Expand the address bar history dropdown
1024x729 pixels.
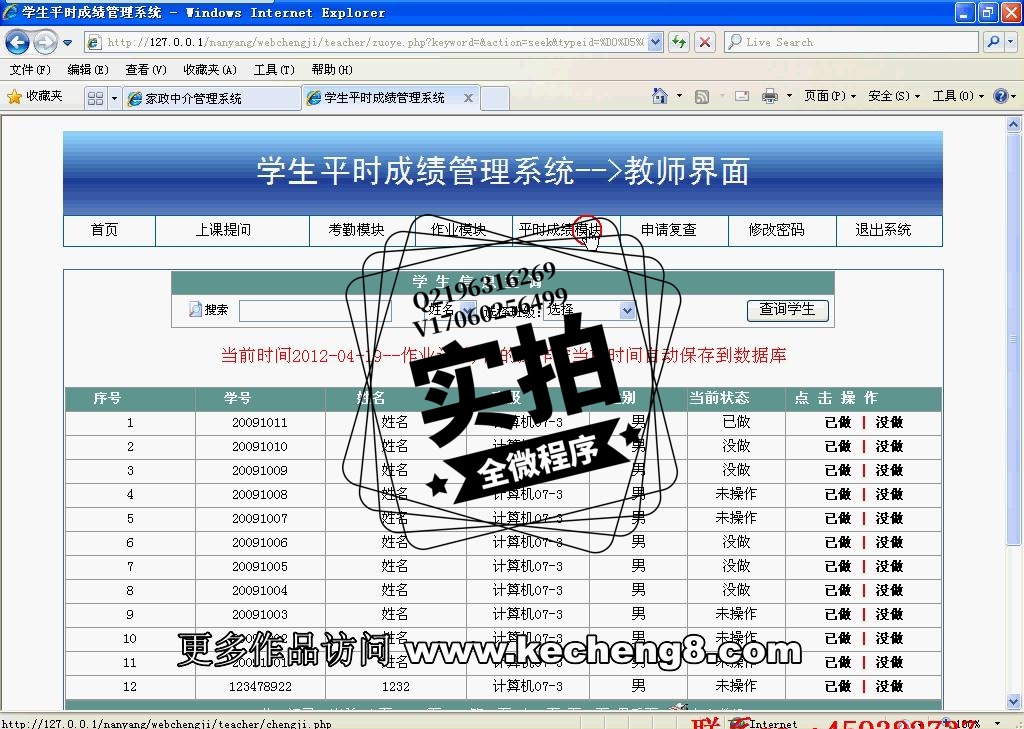(x=656, y=42)
